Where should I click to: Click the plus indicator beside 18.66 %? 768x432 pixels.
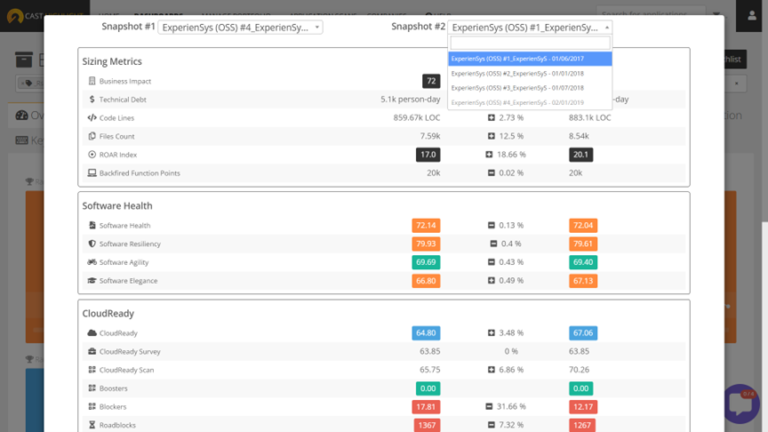point(491,155)
